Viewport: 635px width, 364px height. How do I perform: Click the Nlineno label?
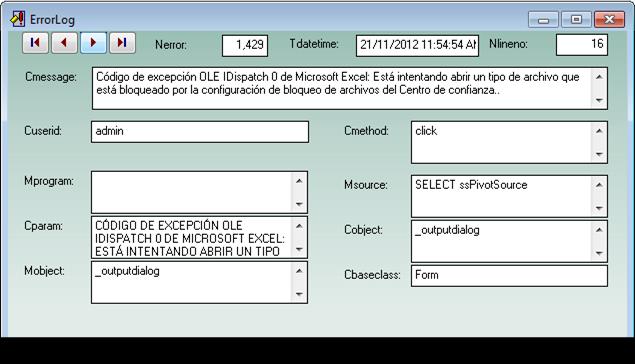pyautogui.click(x=508, y=44)
